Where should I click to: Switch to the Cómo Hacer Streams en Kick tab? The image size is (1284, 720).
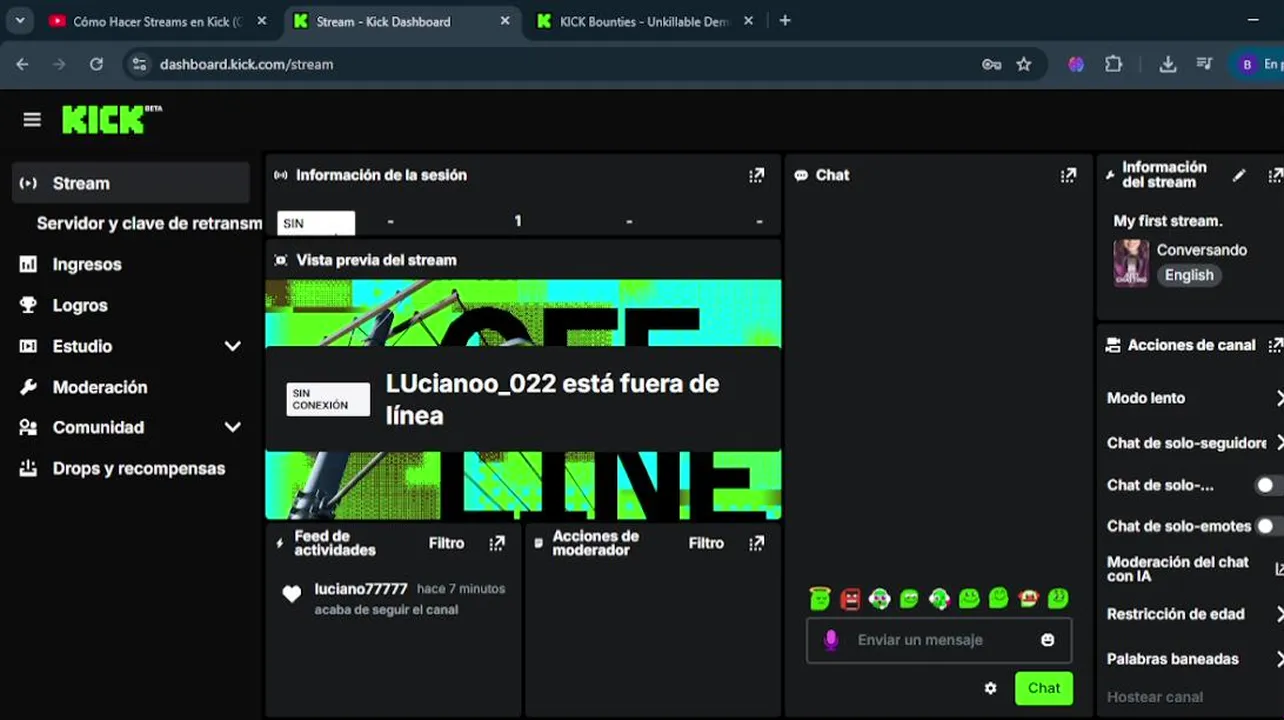(158, 21)
